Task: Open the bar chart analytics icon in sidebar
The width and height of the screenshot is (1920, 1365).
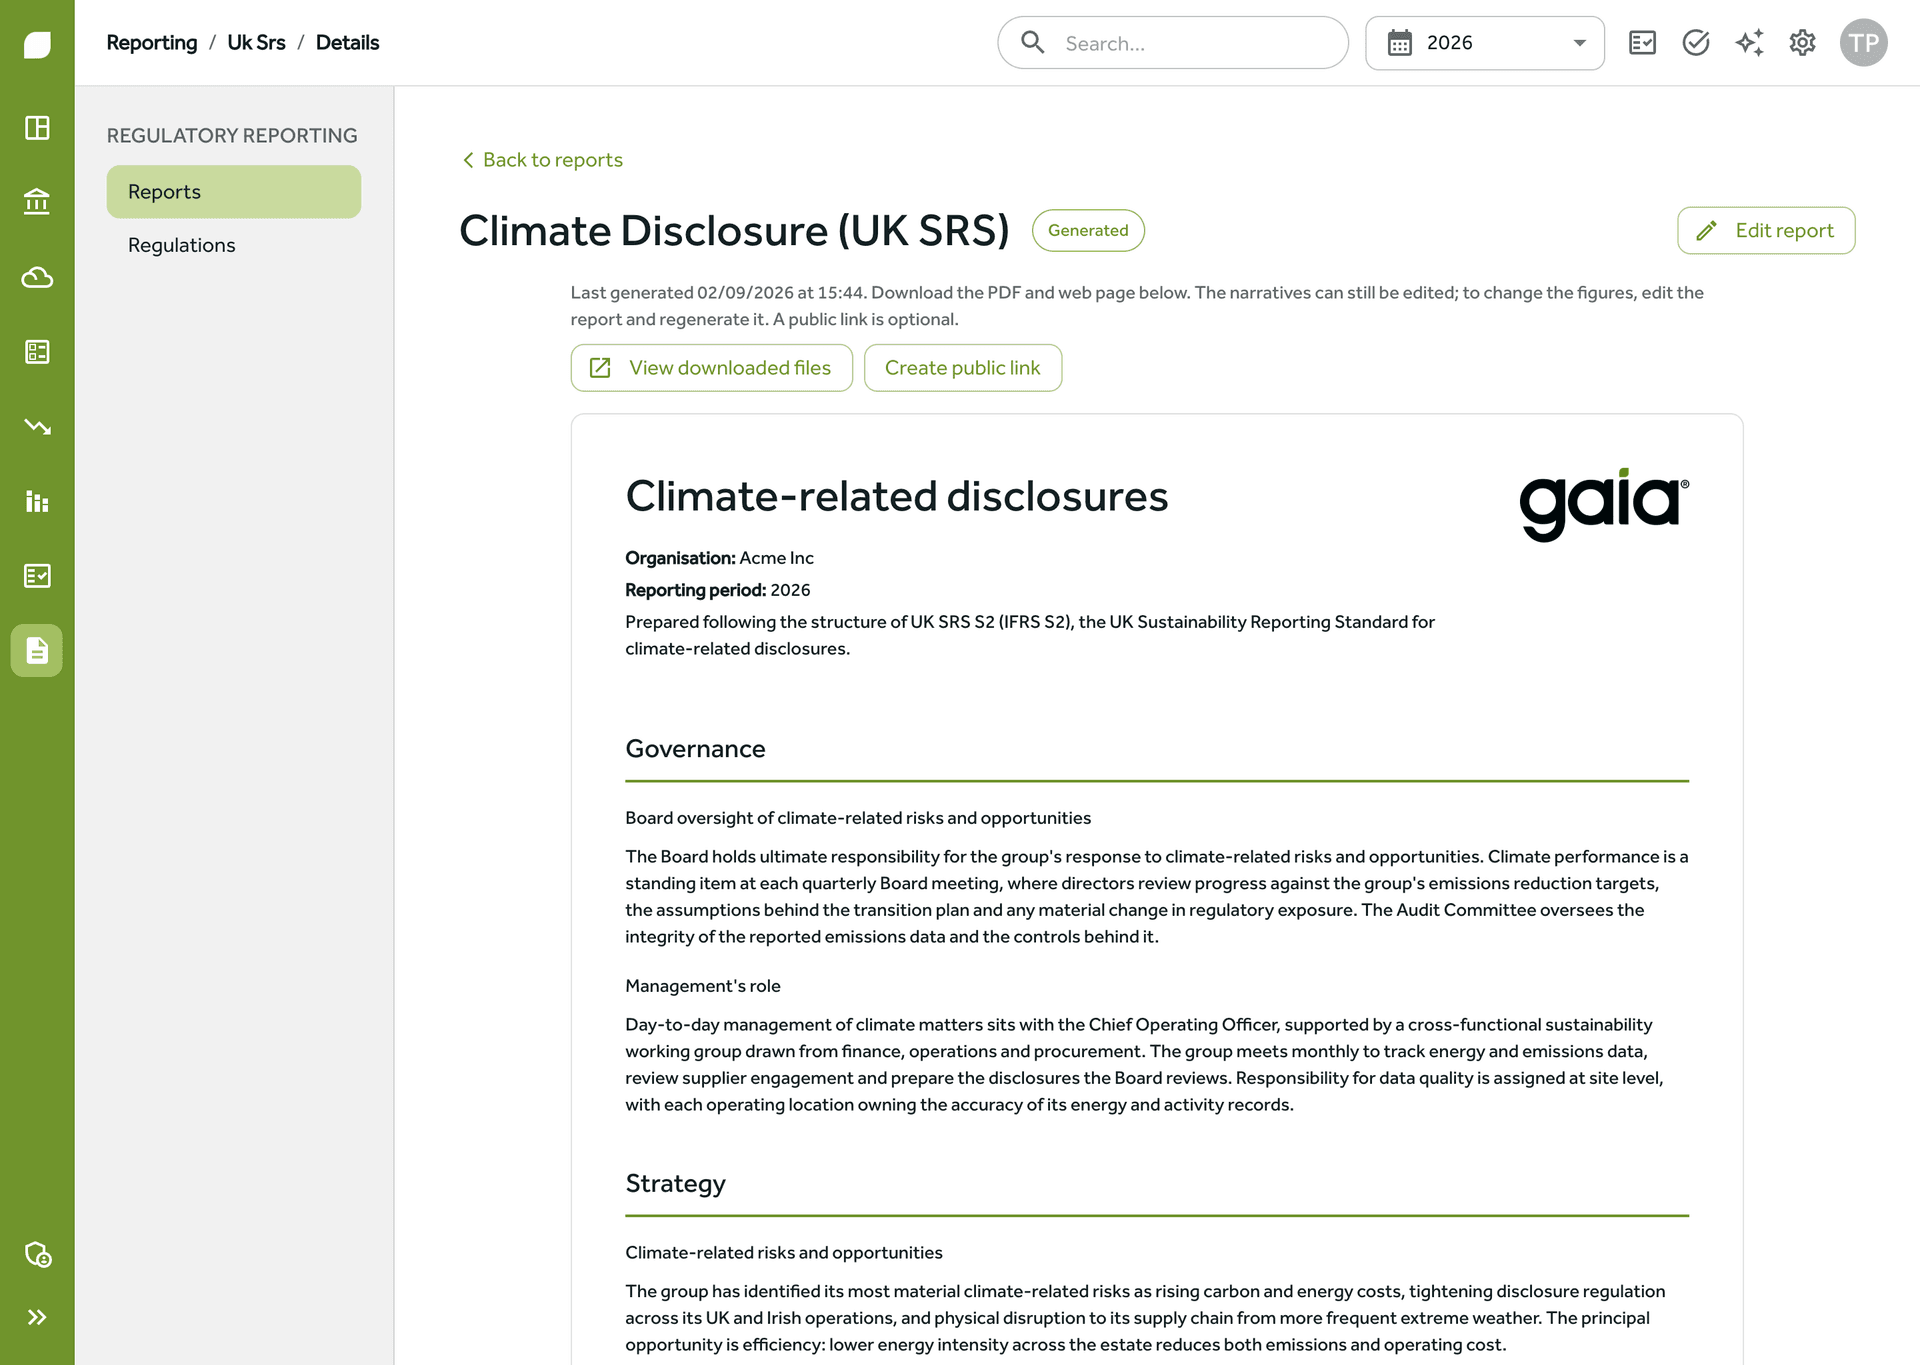Action: click(37, 501)
